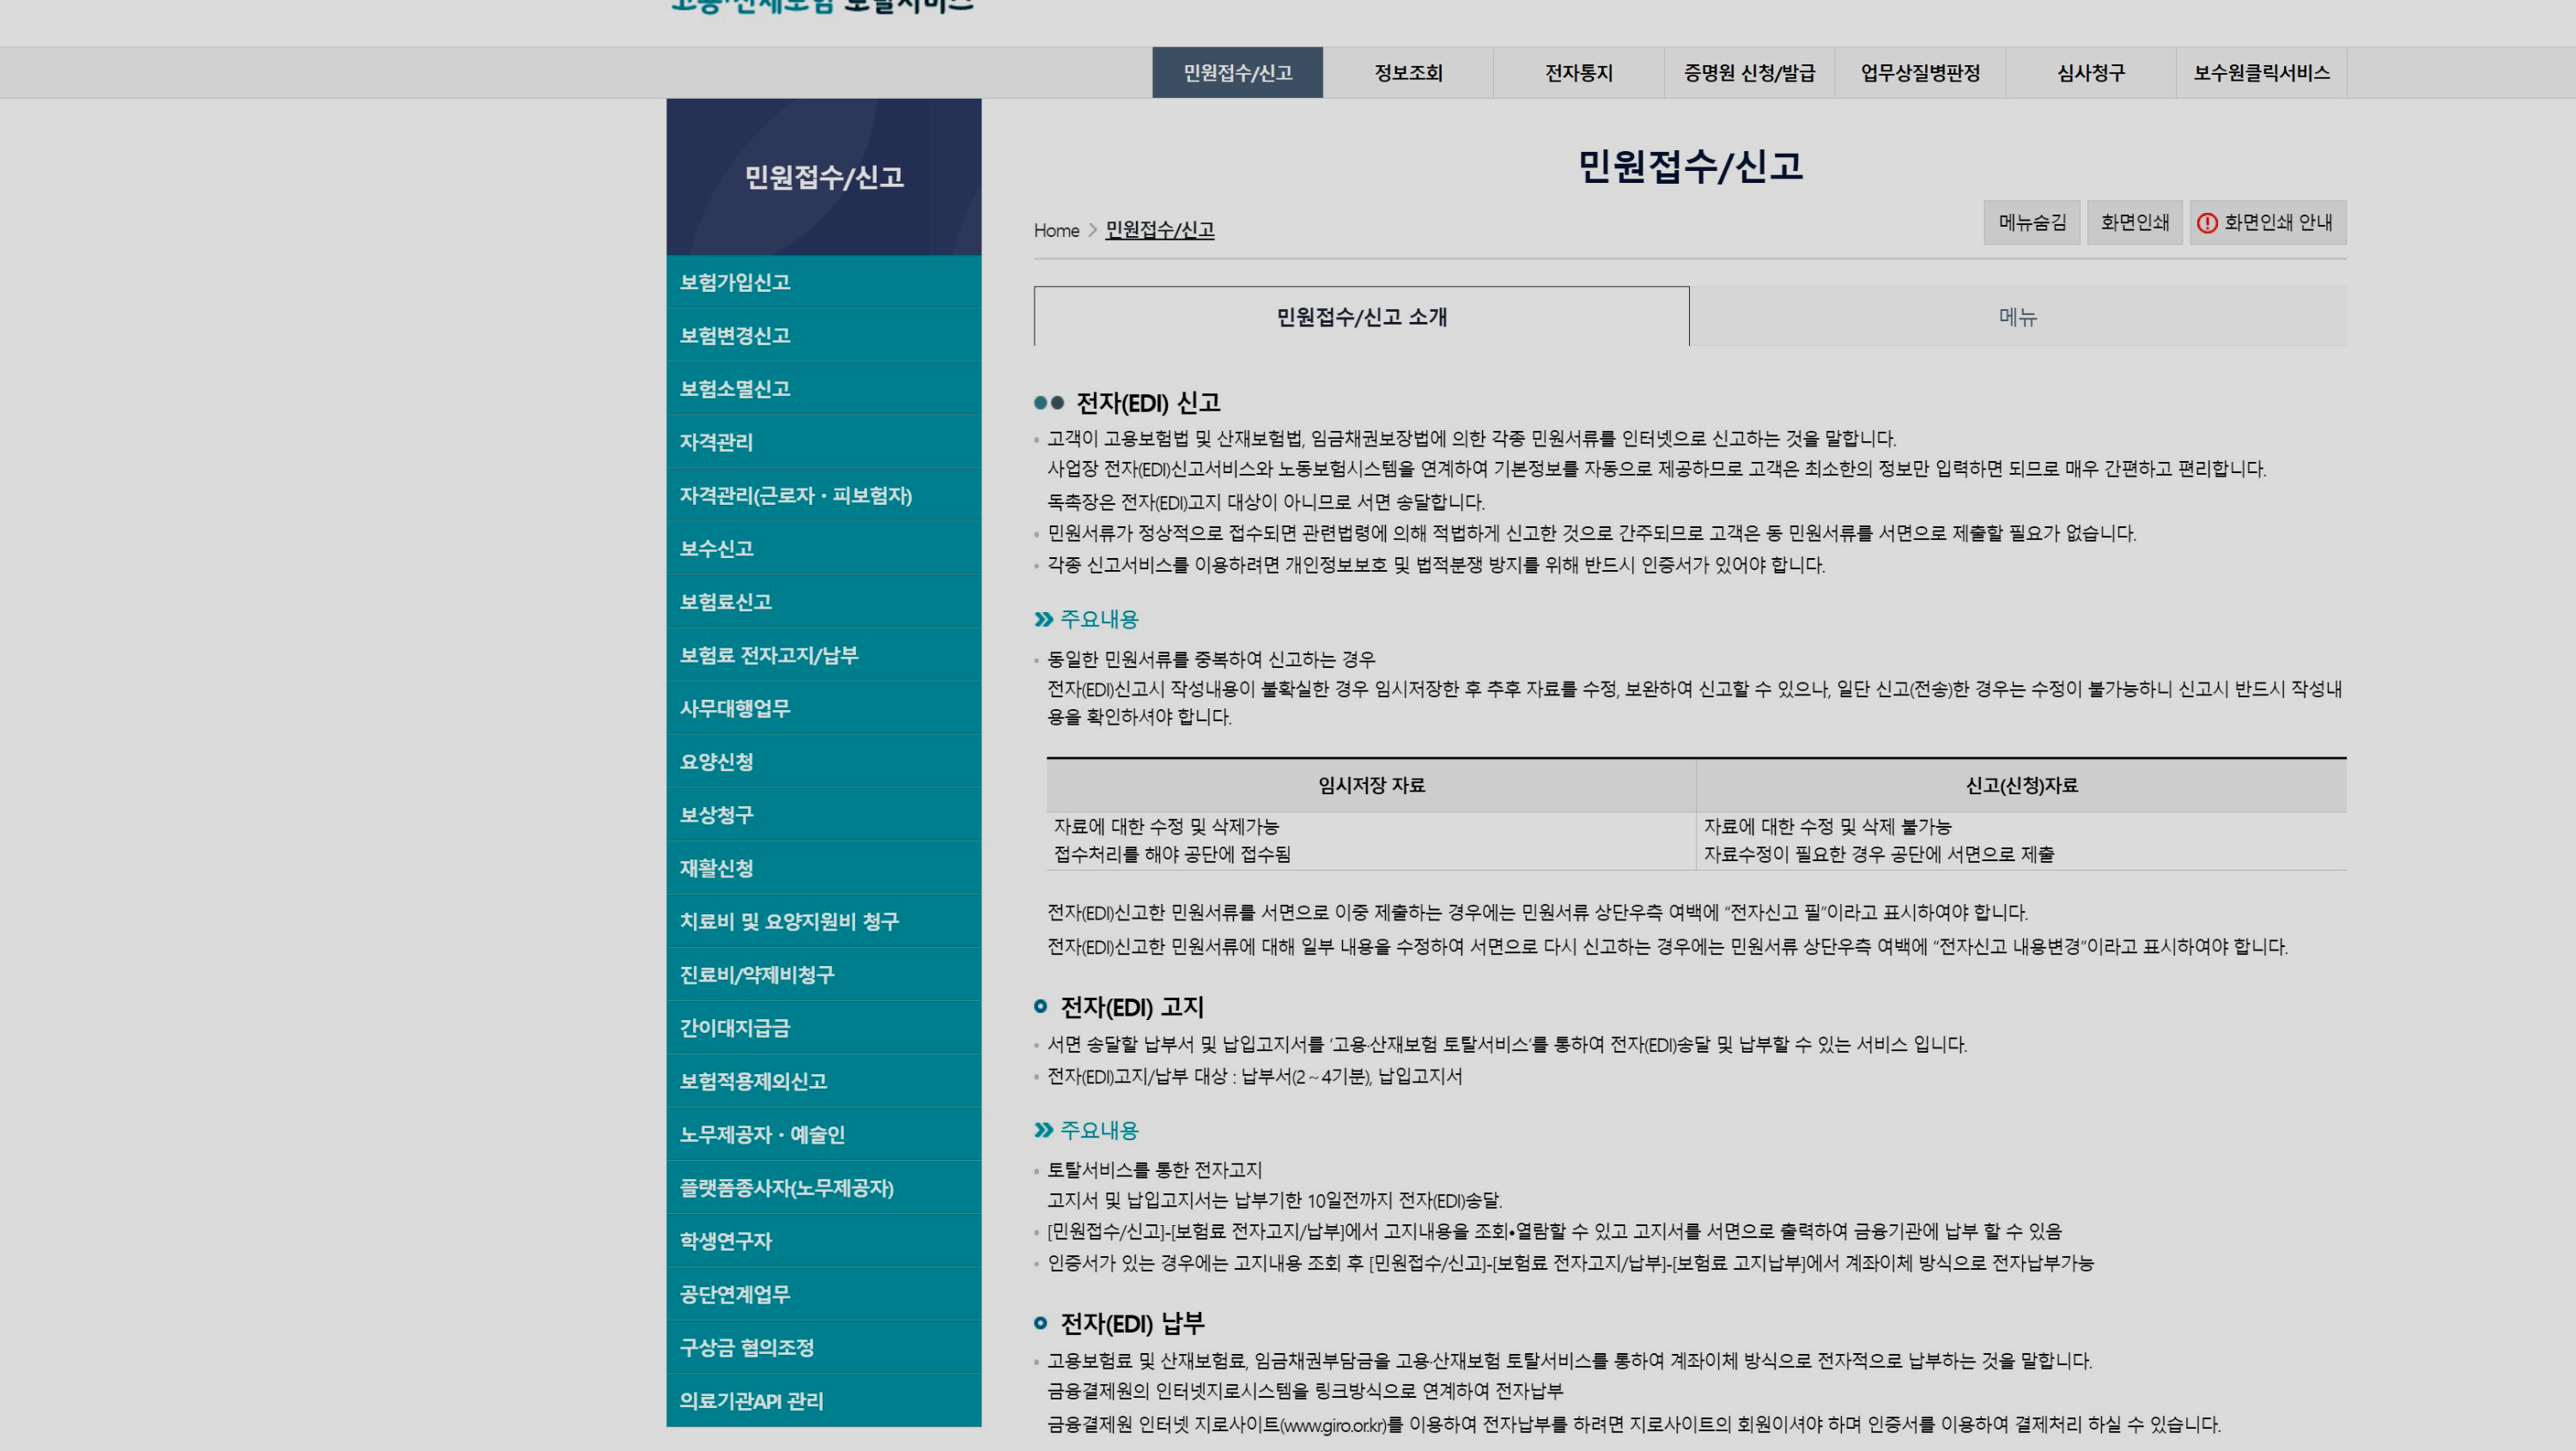The height and width of the screenshot is (1451, 2576).
Task: Select 플랫폼종사자(노무제공자) sidebar entry
Action: point(786,1187)
